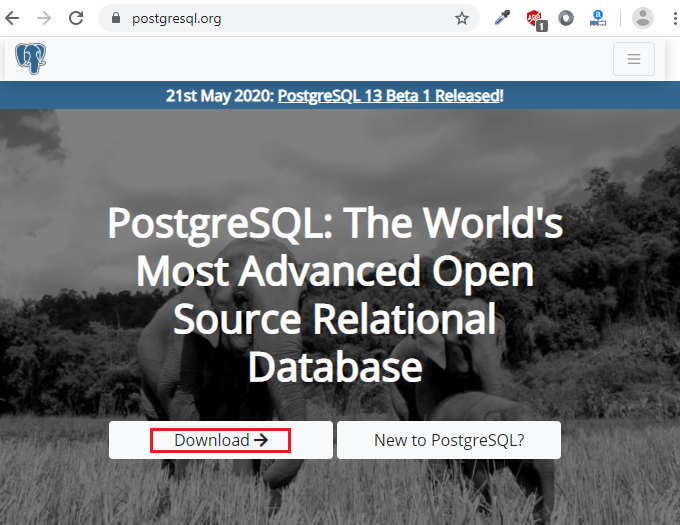Open the Chrome profile avatar menu
Viewport: 680px width, 525px height.
pyautogui.click(x=643, y=18)
